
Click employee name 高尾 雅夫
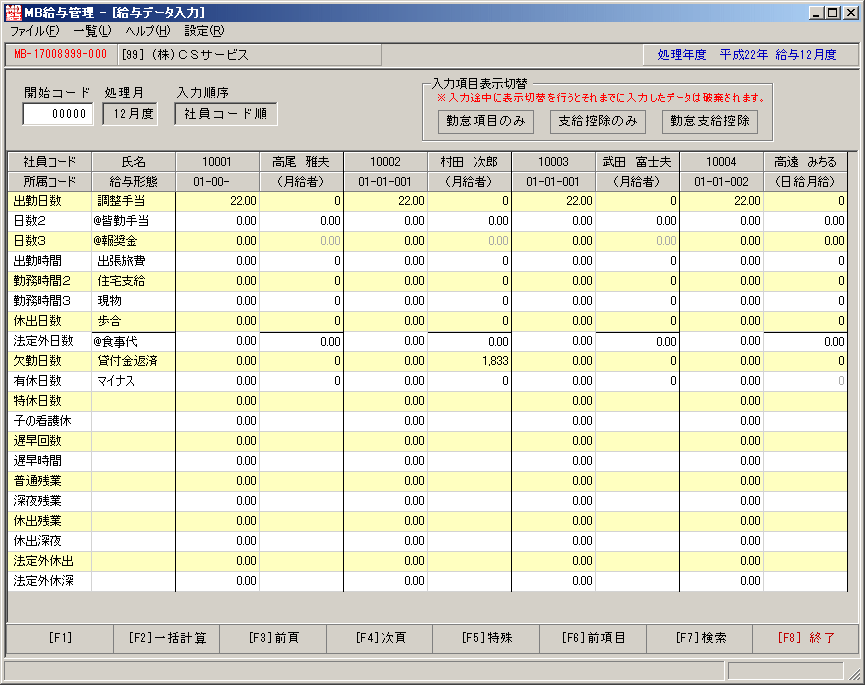301,162
